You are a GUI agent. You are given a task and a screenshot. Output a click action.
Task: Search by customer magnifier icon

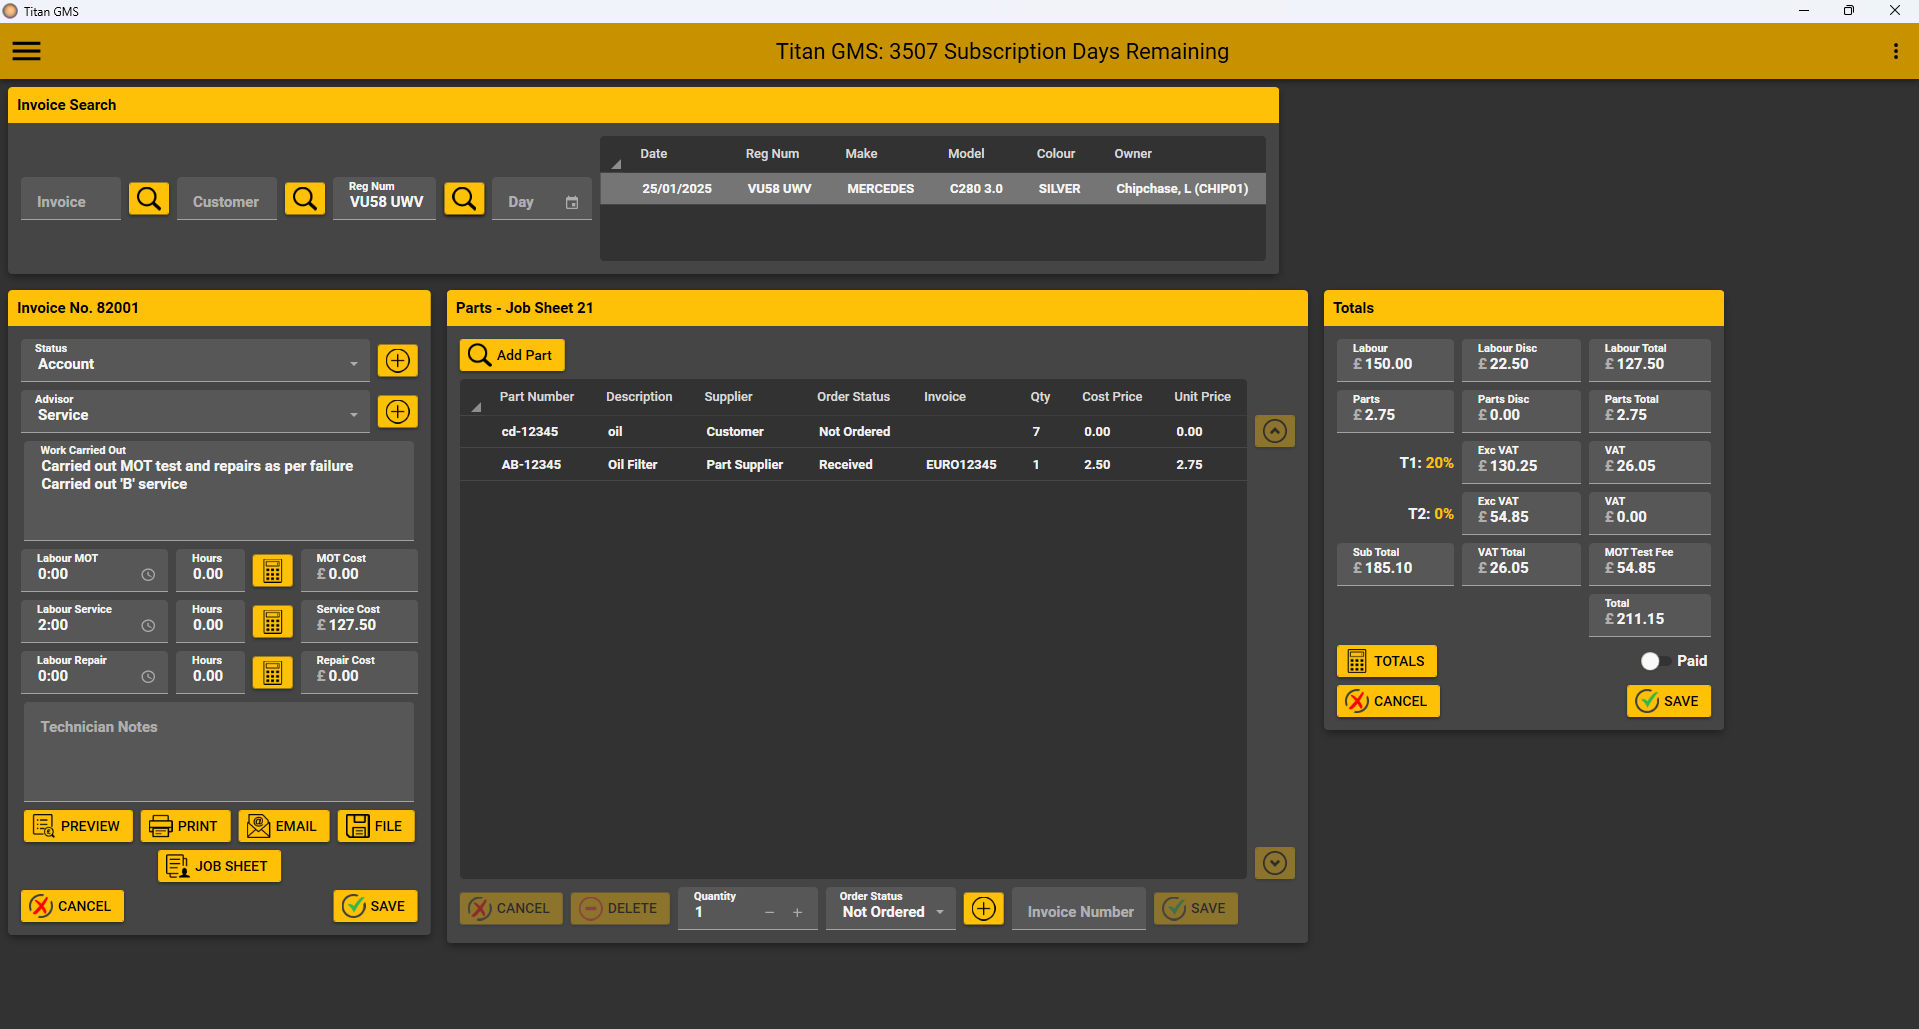coord(305,199)
